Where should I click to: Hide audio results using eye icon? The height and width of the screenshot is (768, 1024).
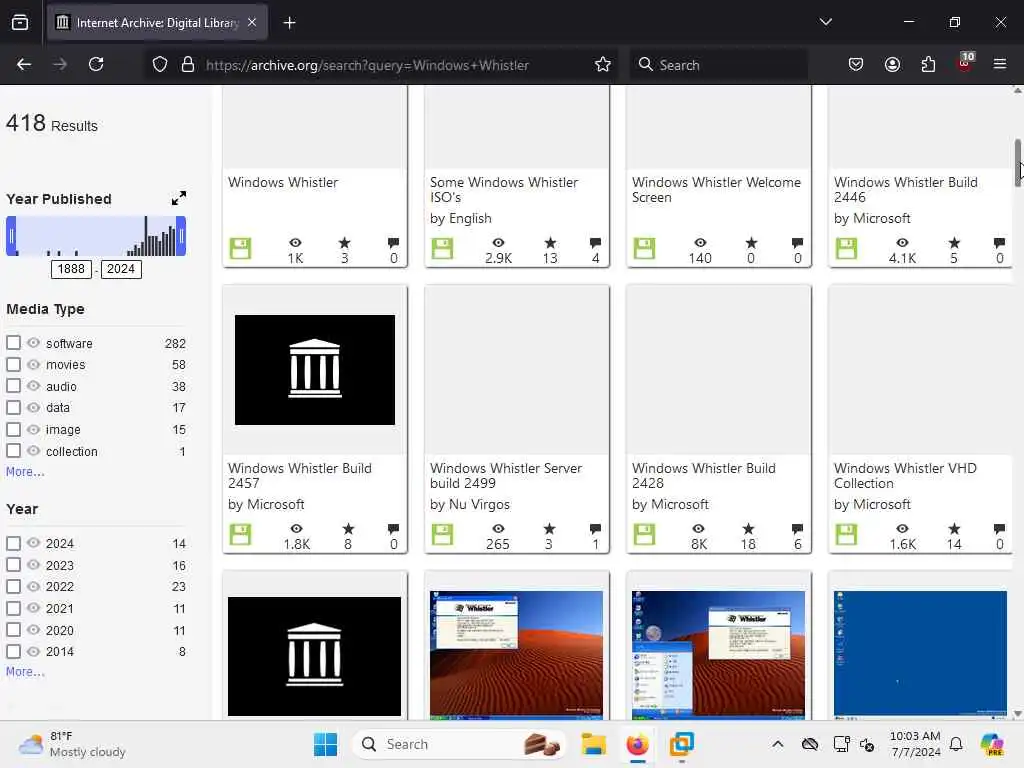click(x=33, y=386)
